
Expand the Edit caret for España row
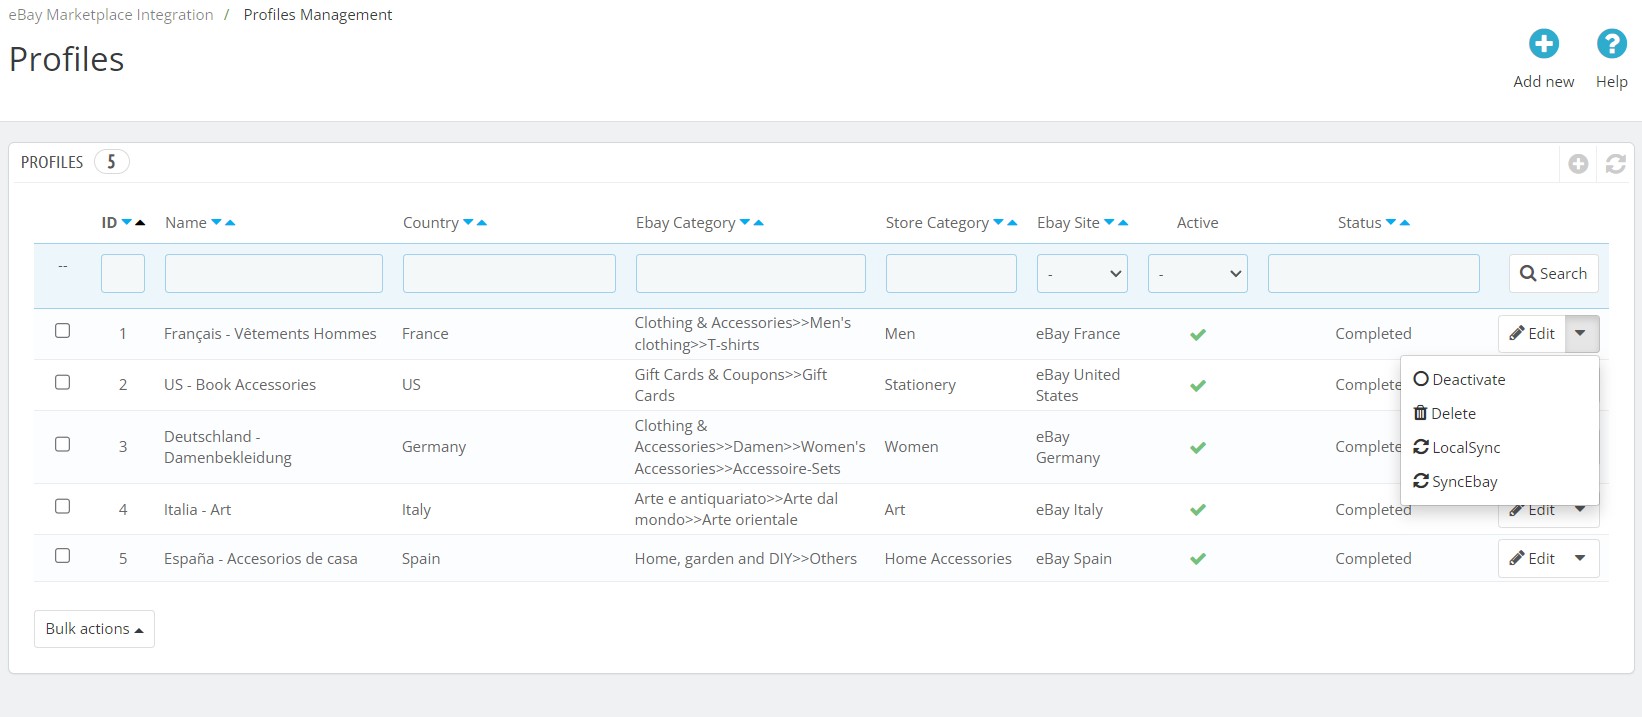coord(1580,559)
